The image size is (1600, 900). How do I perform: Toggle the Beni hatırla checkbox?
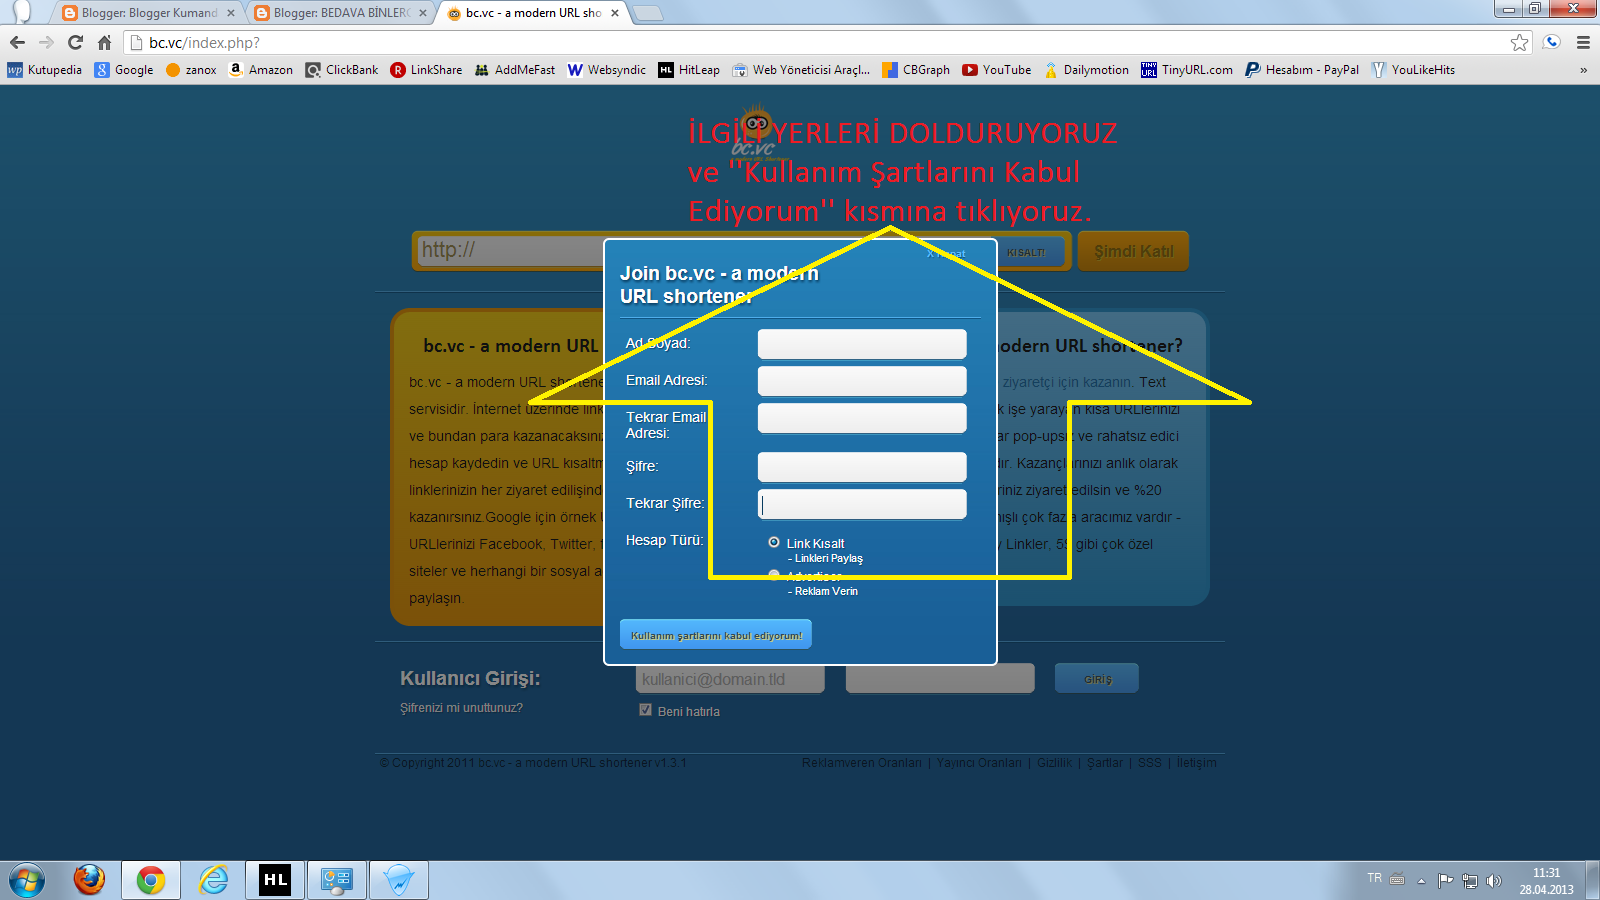click(645, 710)
